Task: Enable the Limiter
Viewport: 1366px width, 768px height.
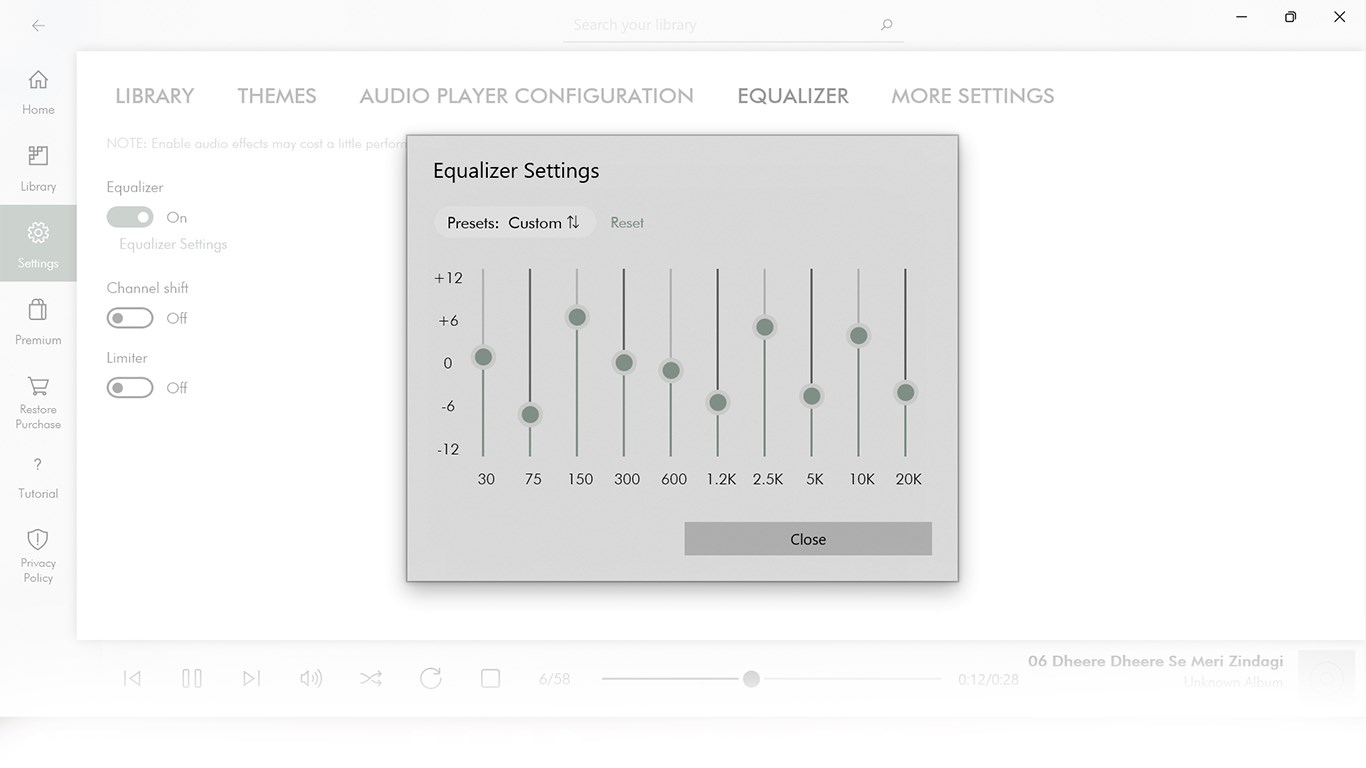Action: point(129,387)
